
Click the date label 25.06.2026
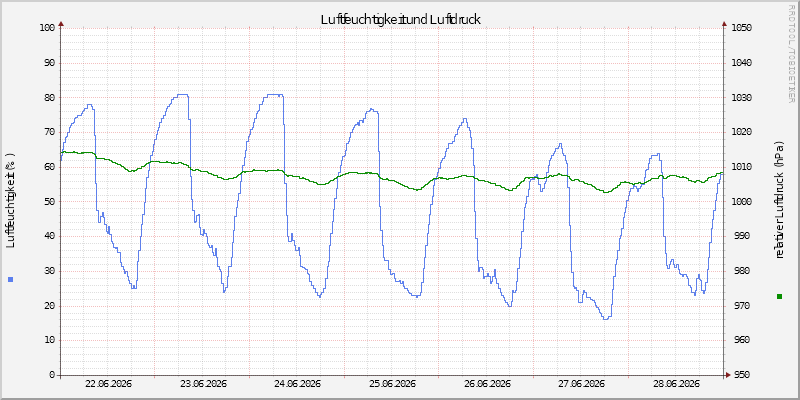point(392,384)
